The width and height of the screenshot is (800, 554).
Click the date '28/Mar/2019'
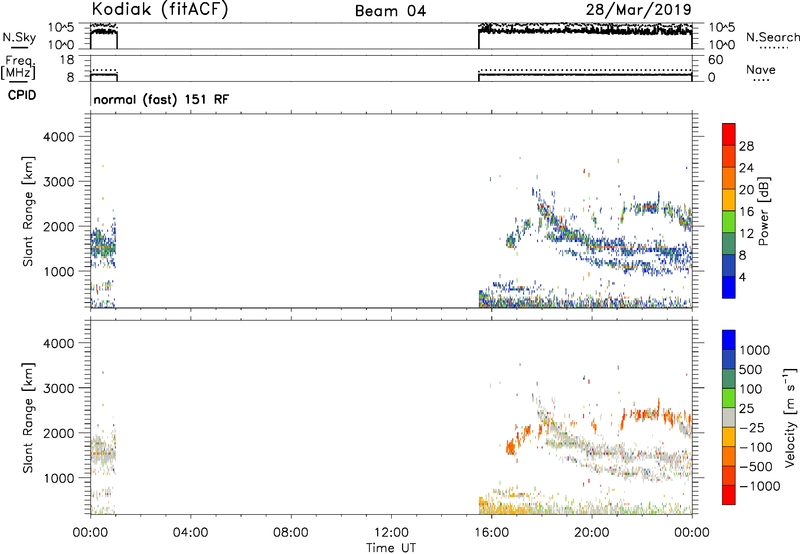click(639, 10)
